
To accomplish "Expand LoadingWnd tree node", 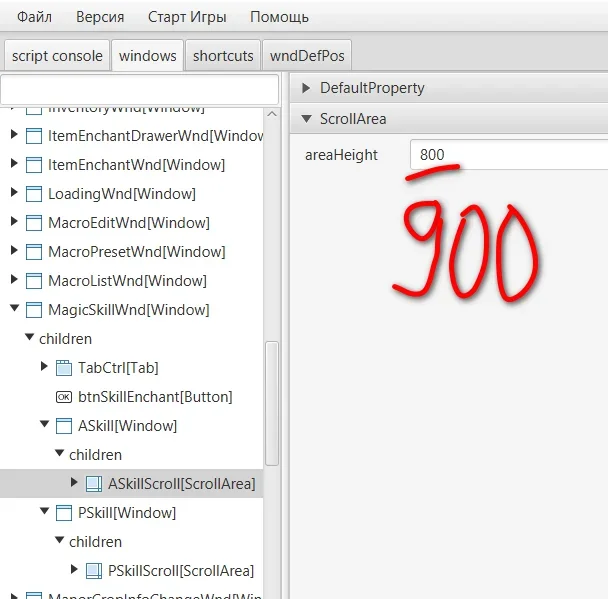I will coord(14,192).
